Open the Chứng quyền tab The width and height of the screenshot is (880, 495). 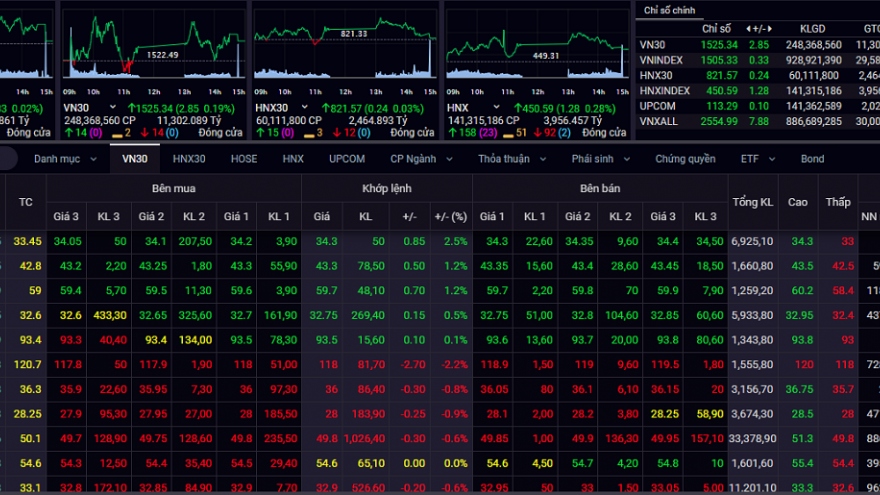pyautogui.click(x=685, y=159)
